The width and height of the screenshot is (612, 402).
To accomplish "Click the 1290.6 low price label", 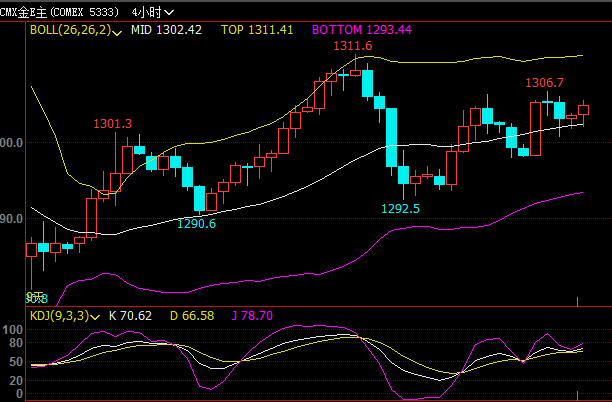I will coord(196,224).
